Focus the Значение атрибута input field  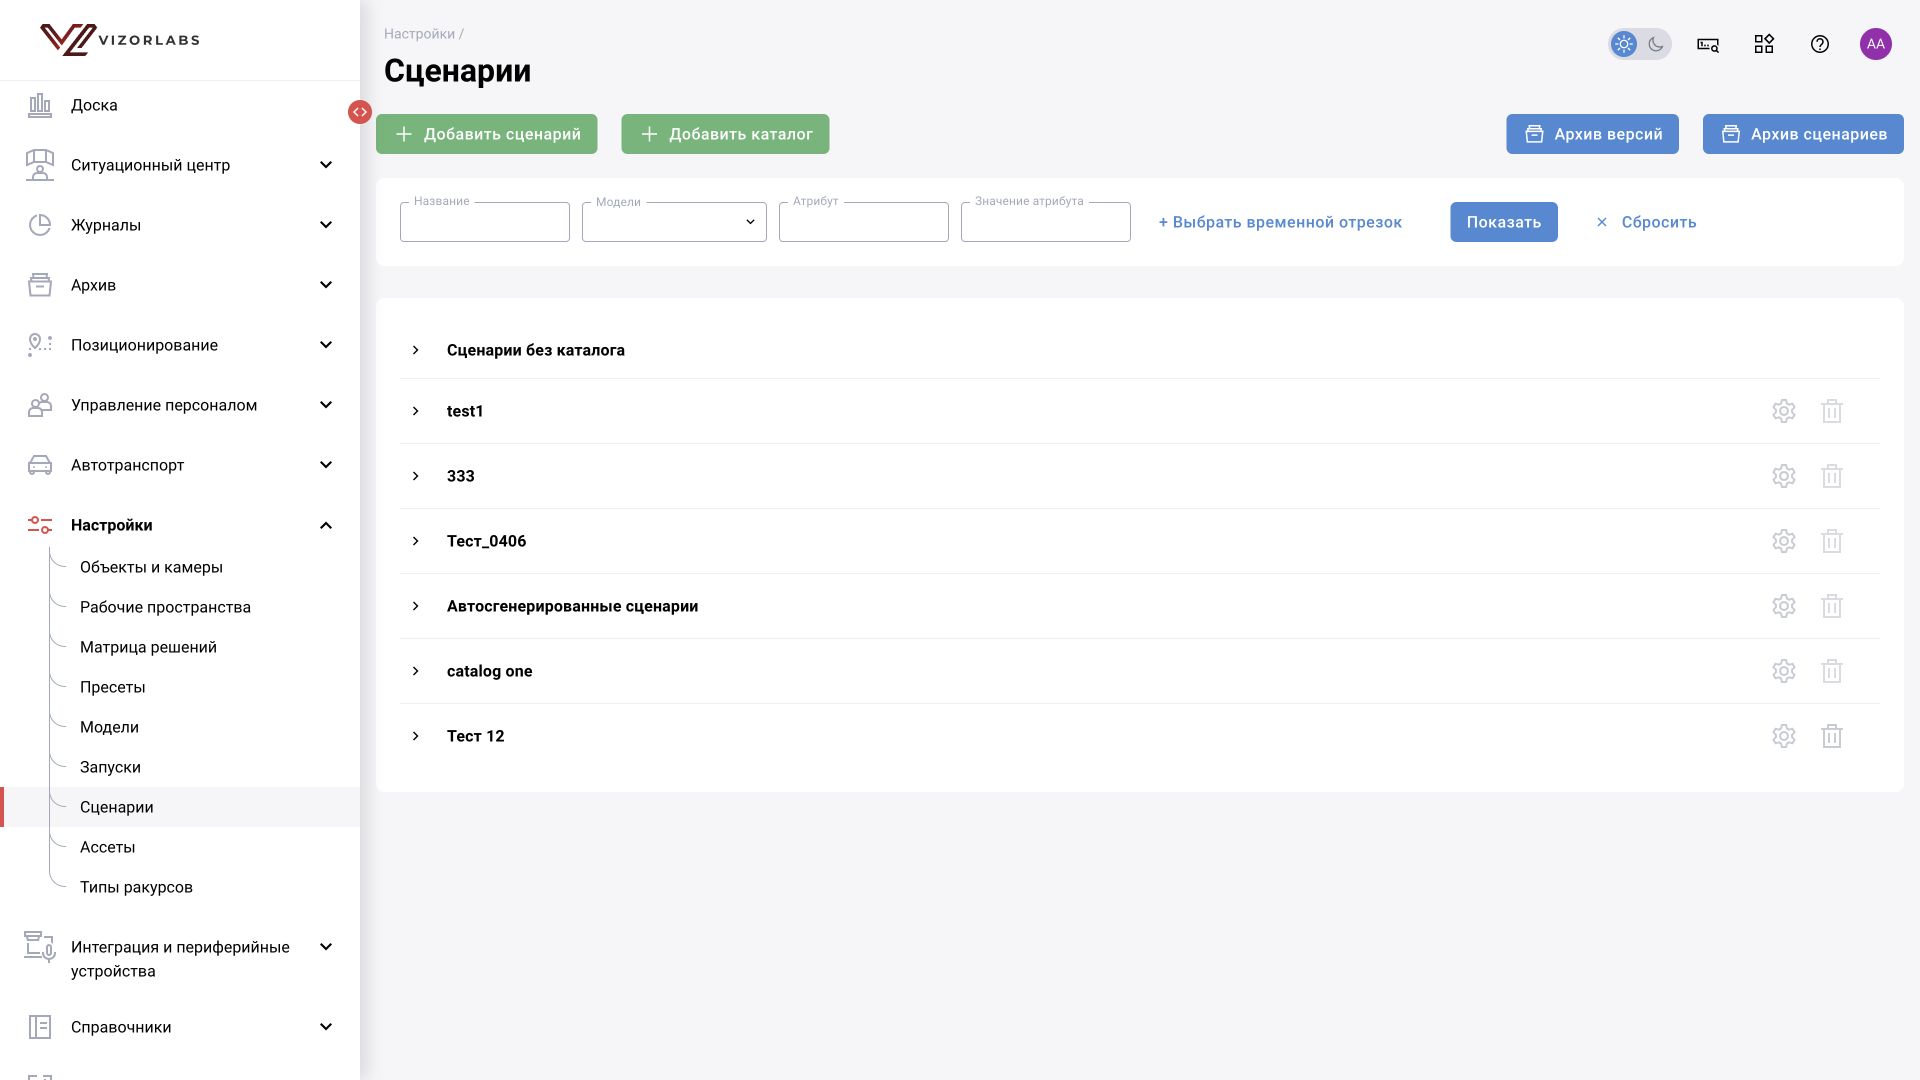click(x=1046, y=222)
